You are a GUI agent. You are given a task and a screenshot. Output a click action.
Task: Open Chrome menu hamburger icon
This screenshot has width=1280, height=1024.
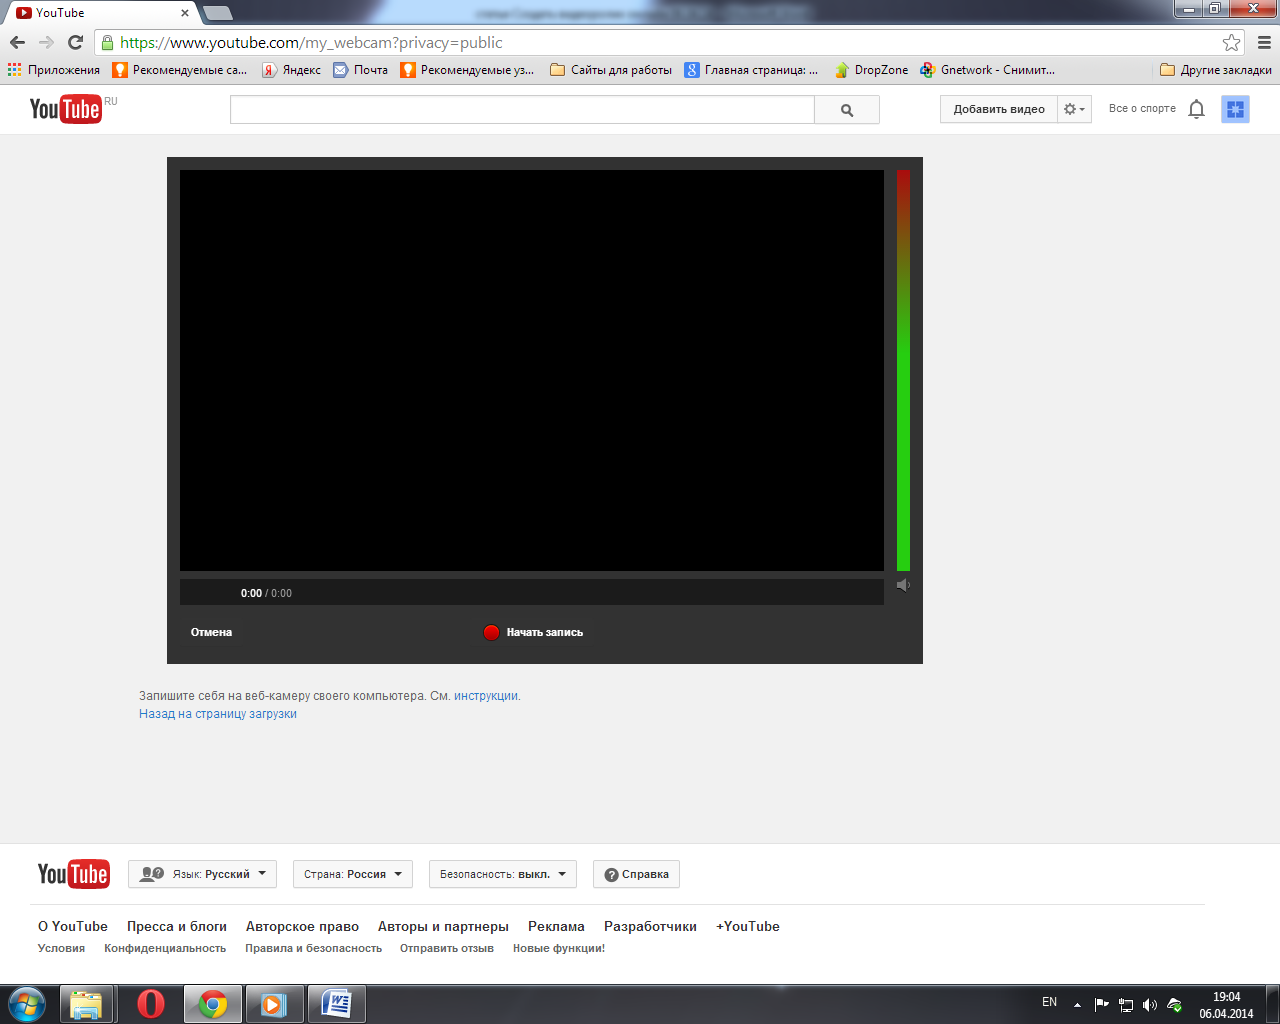coord(1264,42)
